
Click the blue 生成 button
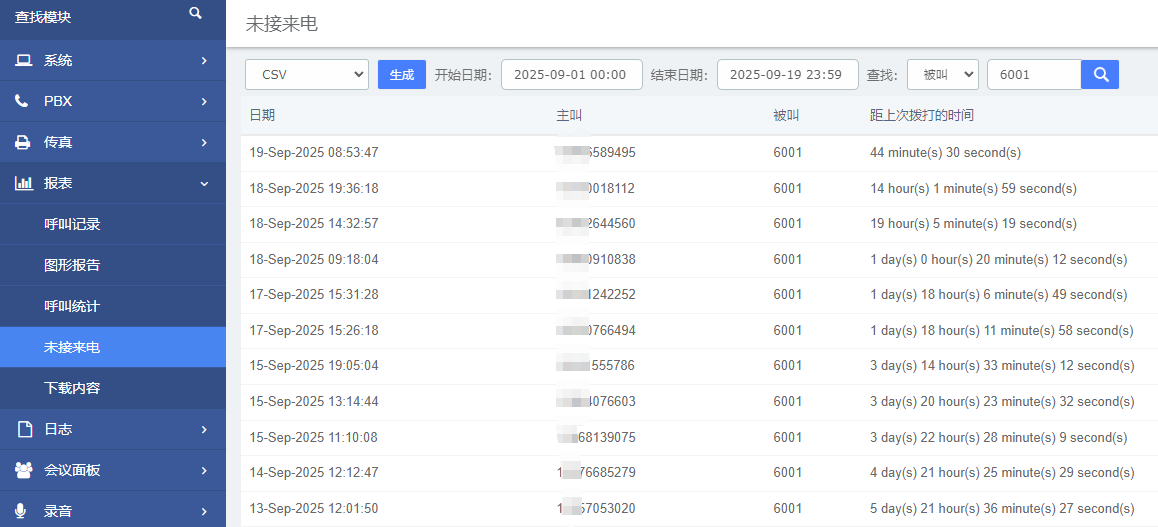[401, 75]
